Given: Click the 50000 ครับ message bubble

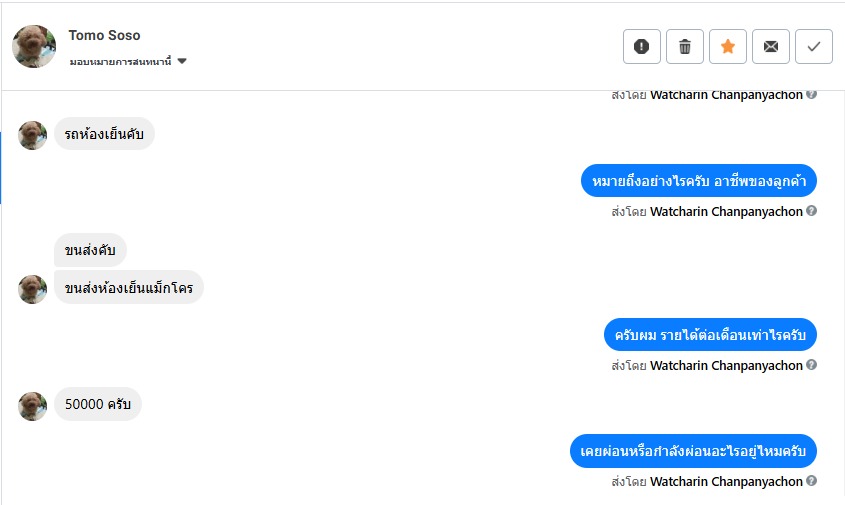Looking at the screenshot, I should (x=98, y=404).
